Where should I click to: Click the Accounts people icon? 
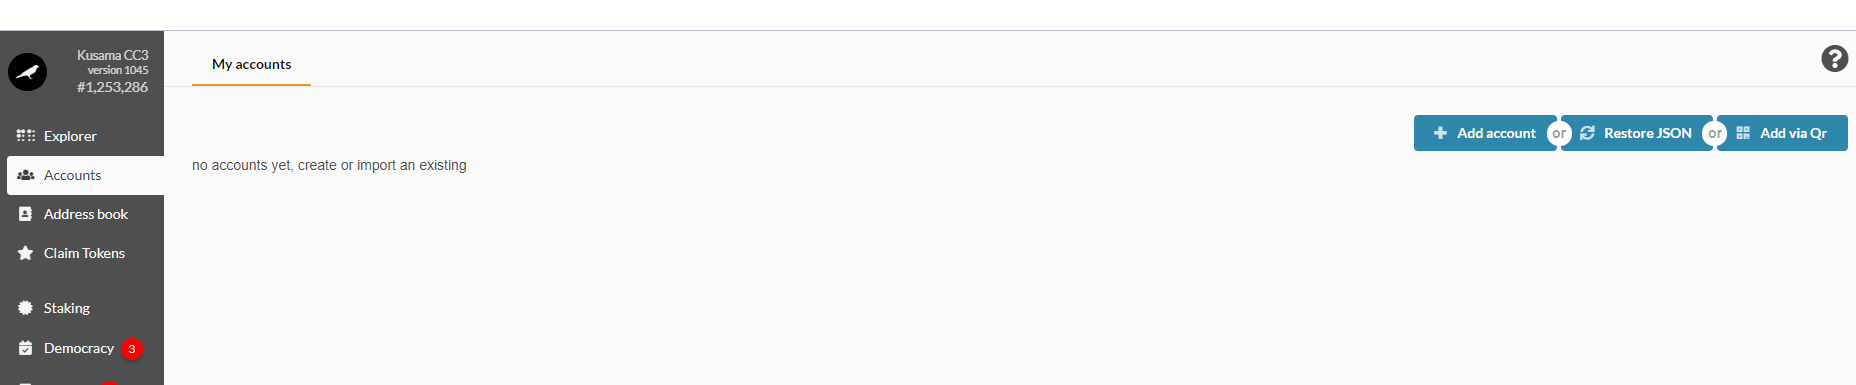click(26, 175)
